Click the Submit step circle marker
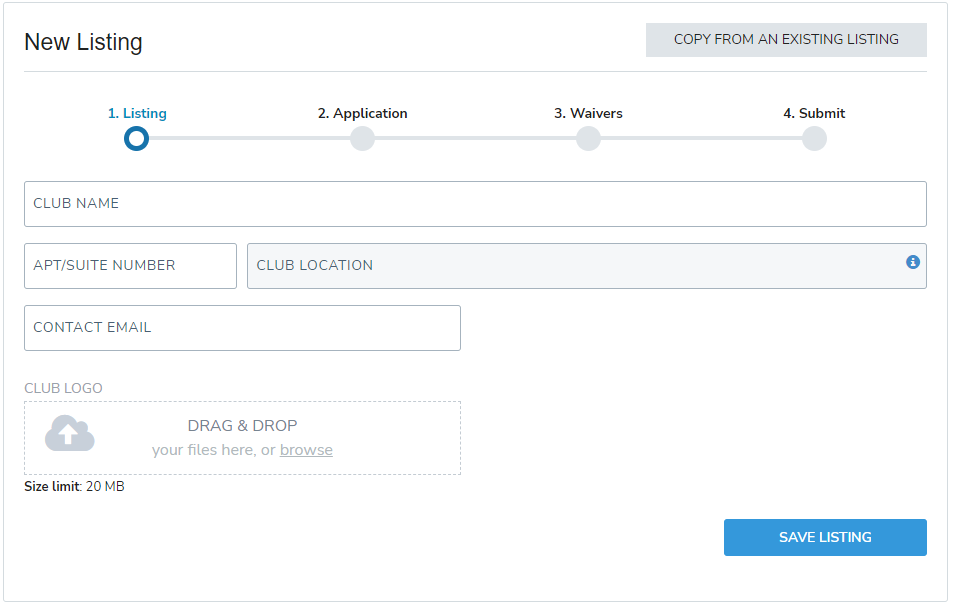 [814, 138]
